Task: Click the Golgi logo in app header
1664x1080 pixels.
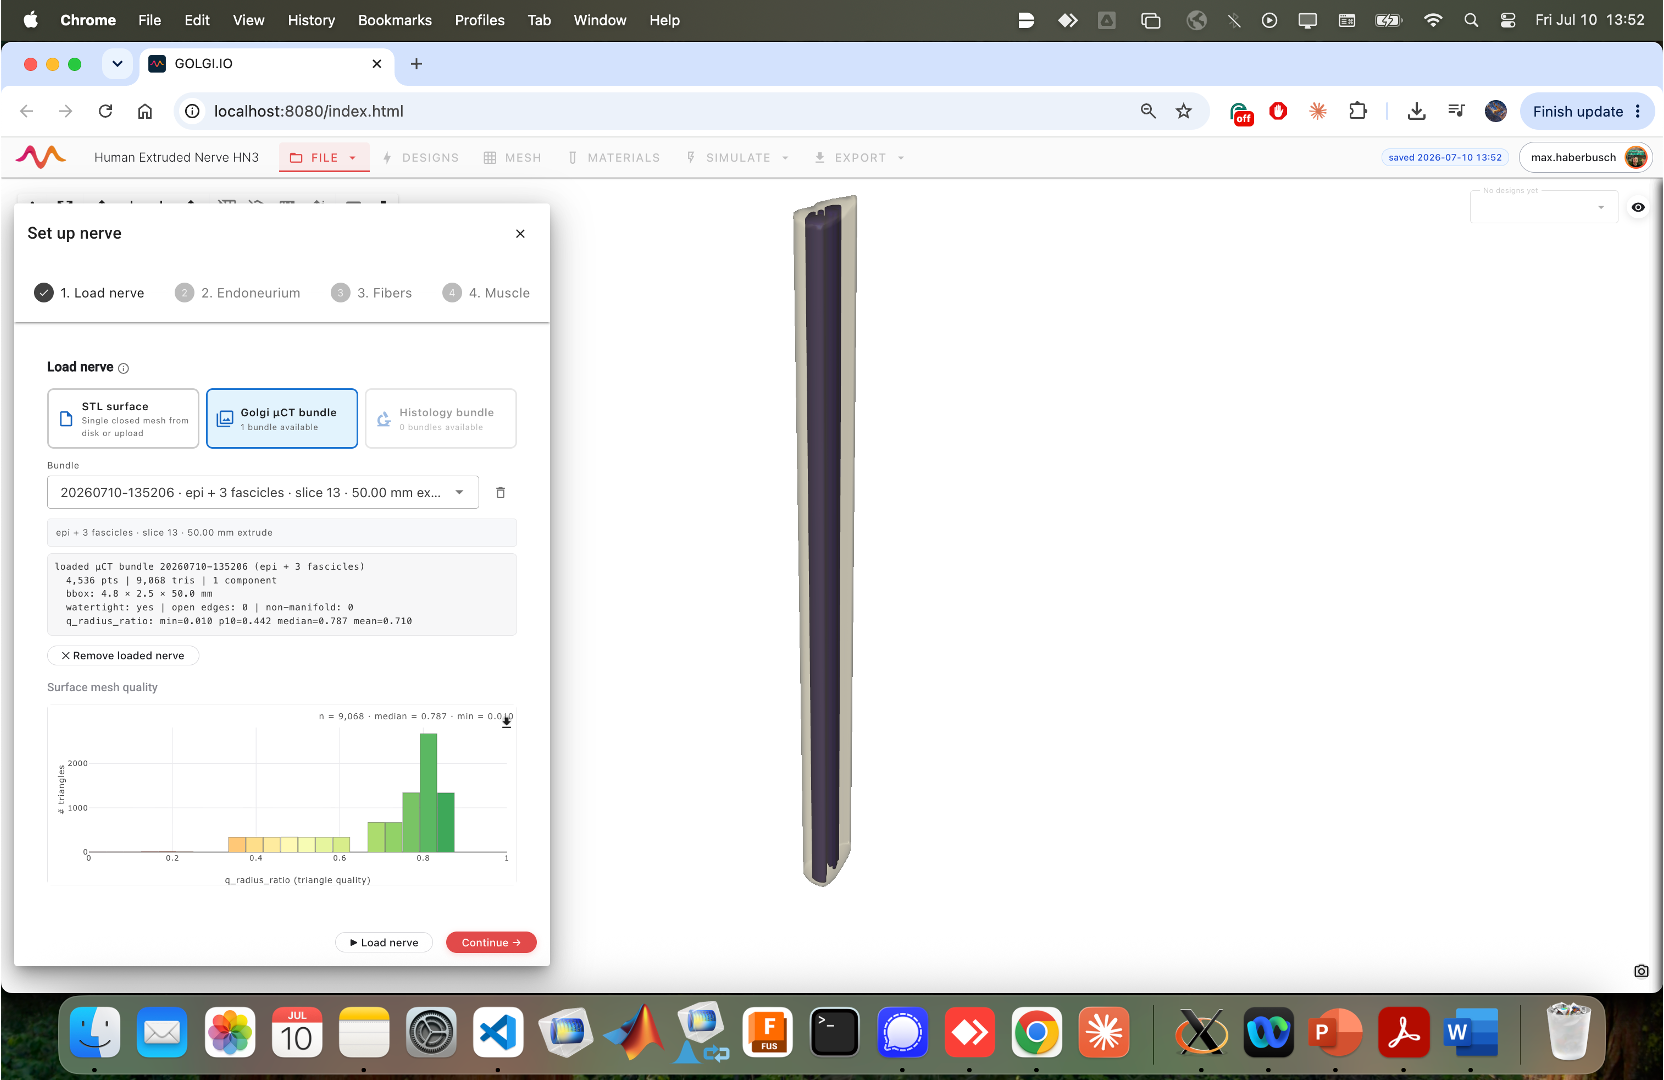Action: point(41,157)
